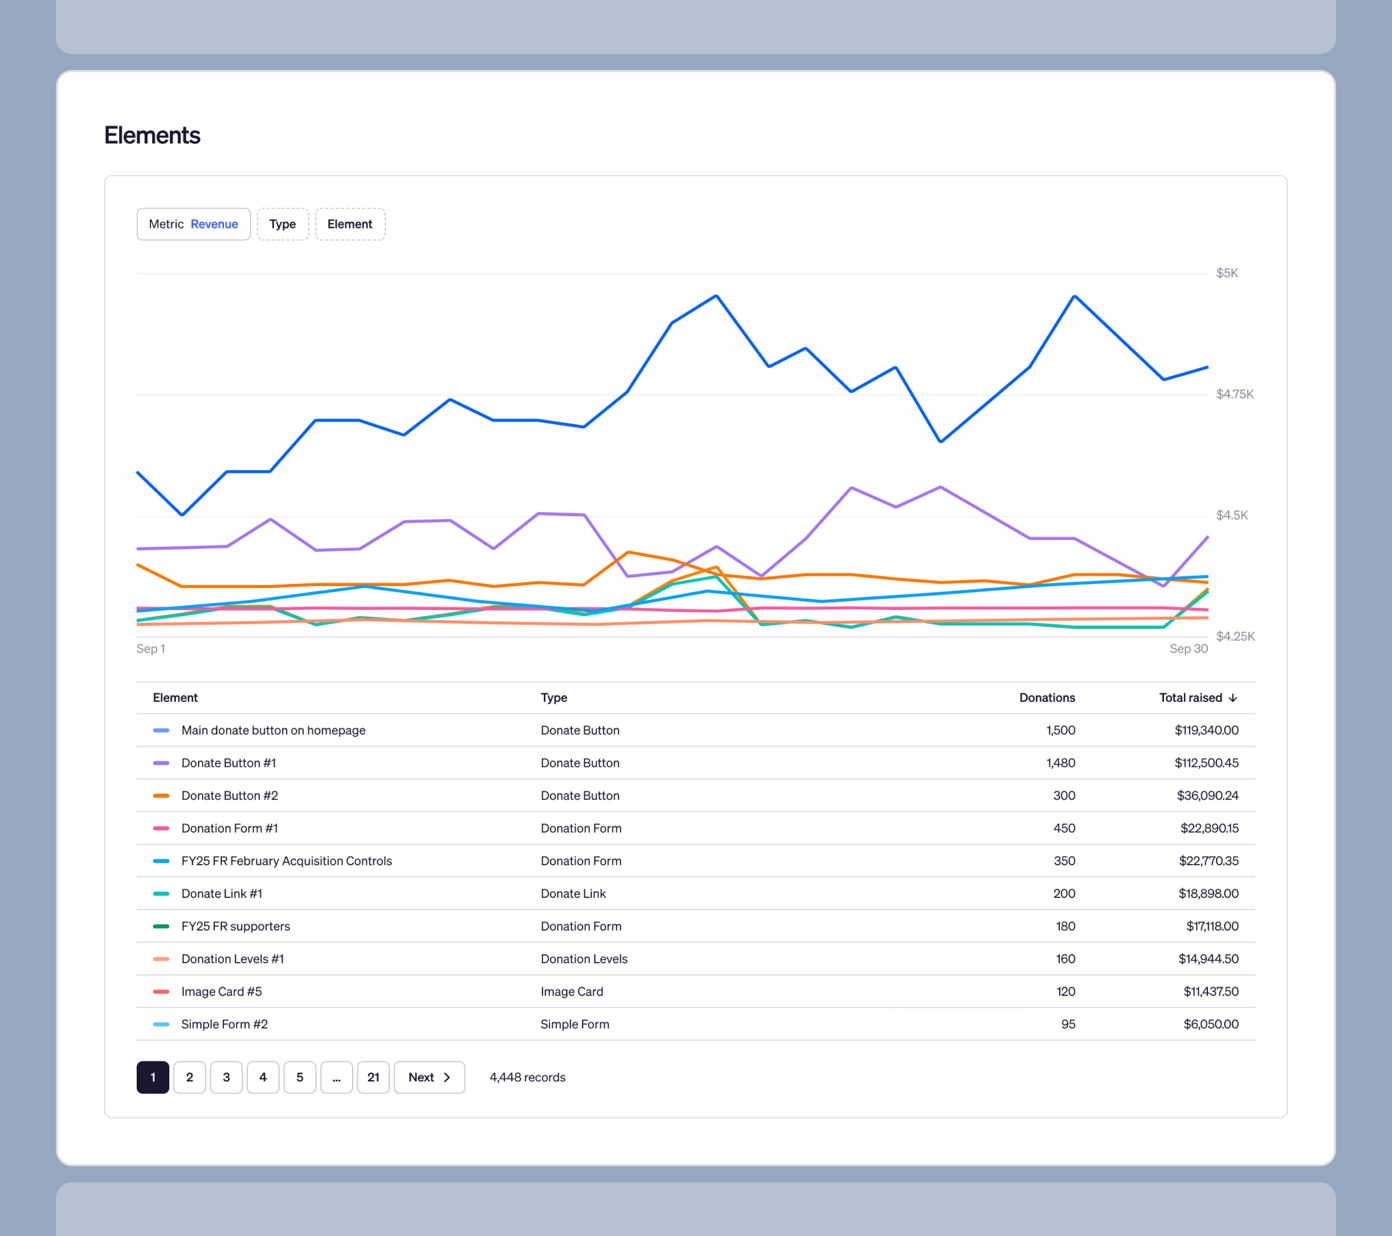The height and width of the screenshot is (1236, 1392).
Task: Click the red swatch beside Image Card #5
Action: (x=161, y=992)
